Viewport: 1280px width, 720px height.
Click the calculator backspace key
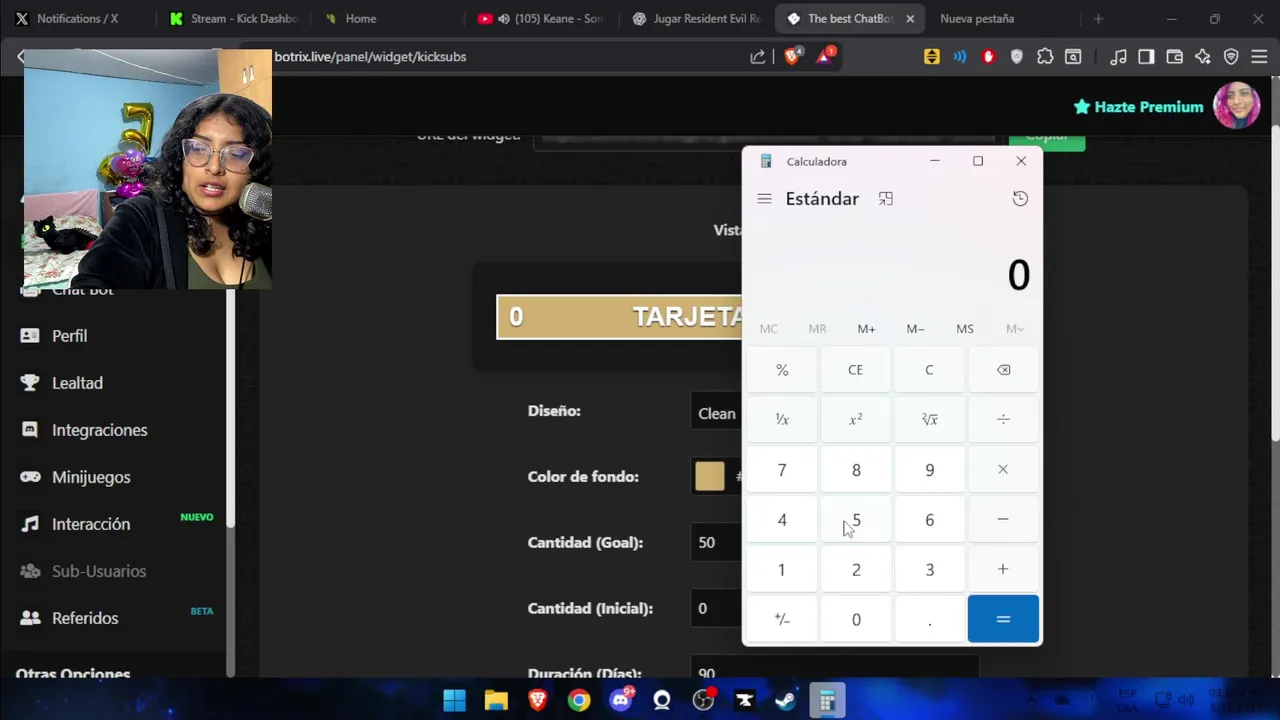click(1003, 370)
